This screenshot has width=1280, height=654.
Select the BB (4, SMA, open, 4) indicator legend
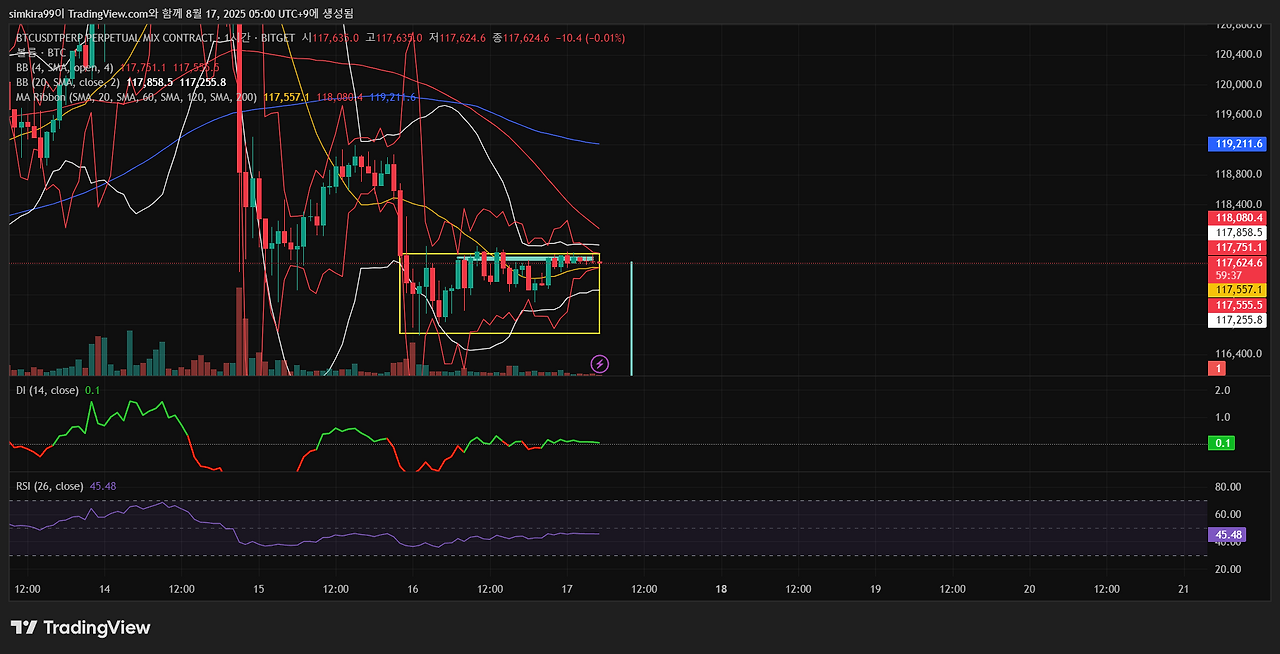(64, 67)
